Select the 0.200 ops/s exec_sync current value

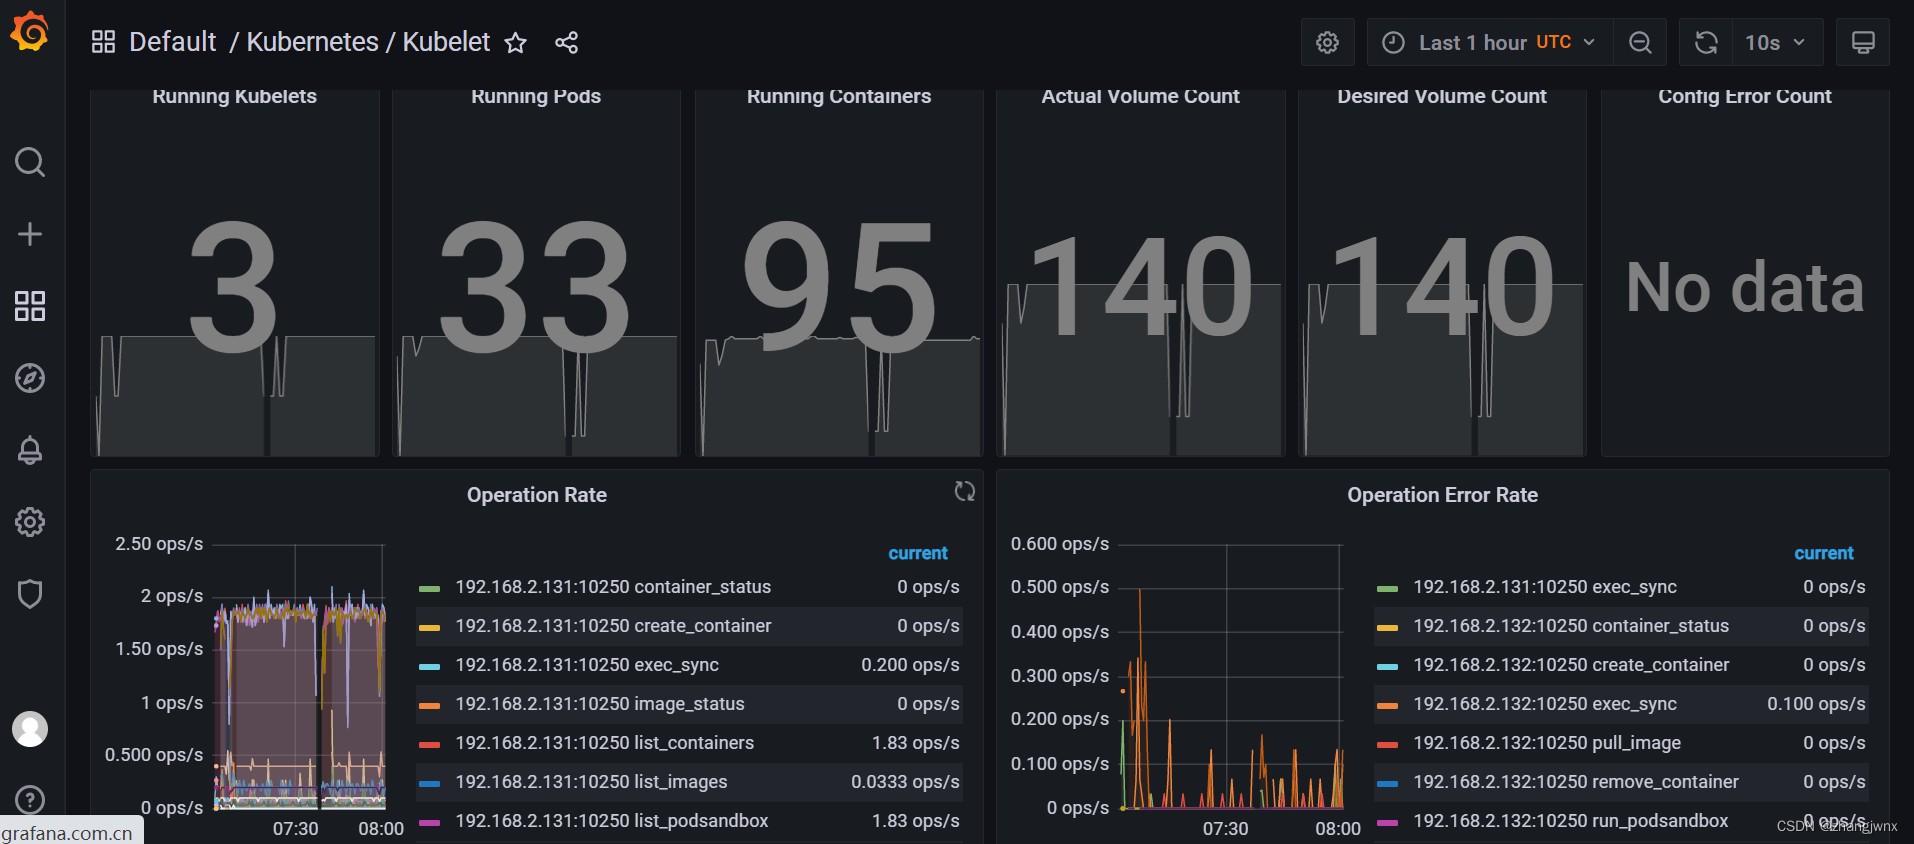tap(910, 665)
